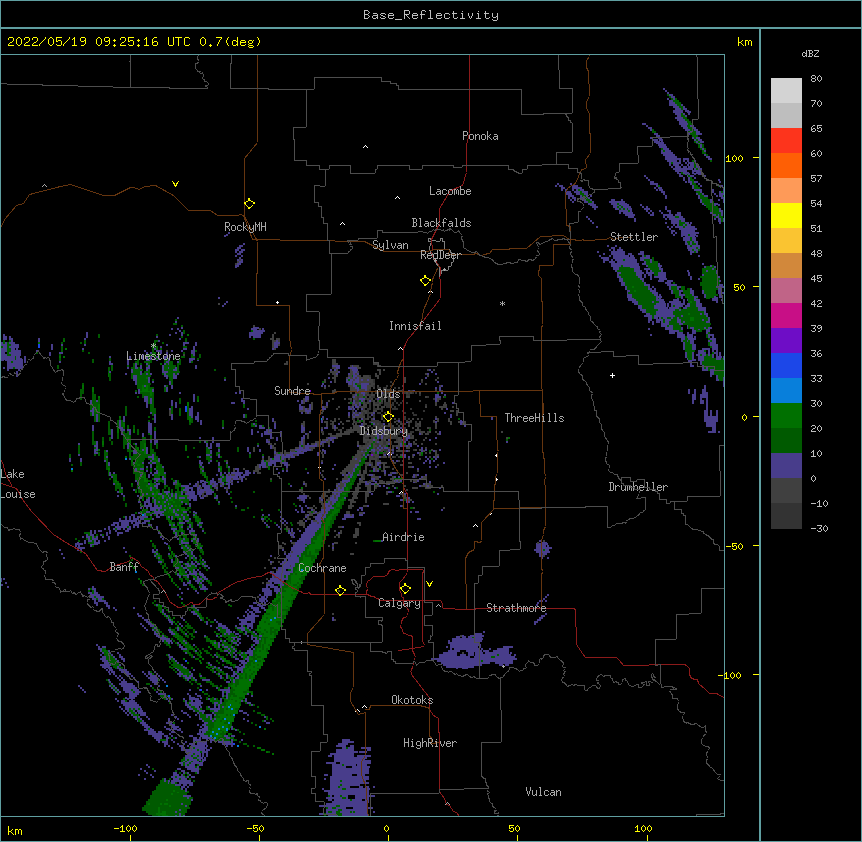The height and width of the screenshot is (842, 862).
Task: Click the yellow marker near RockyMH
Action: (249, 204)
